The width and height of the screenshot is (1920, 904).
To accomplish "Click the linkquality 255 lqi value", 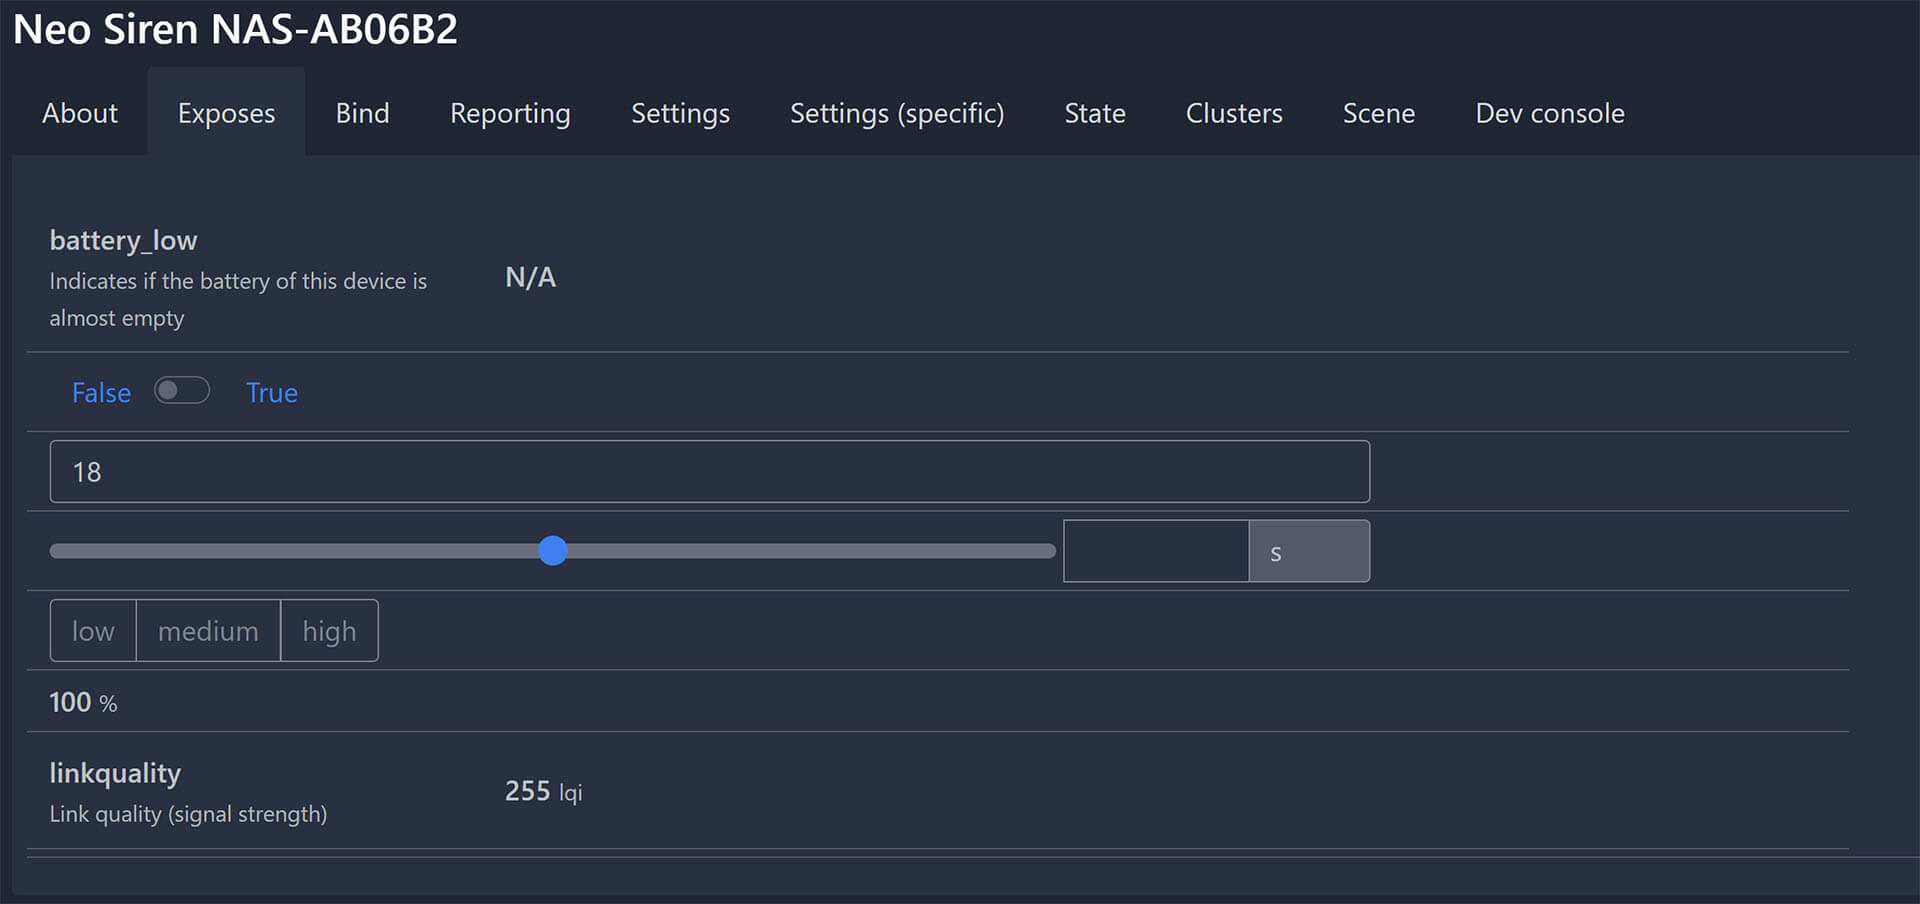I will (543, 791).
